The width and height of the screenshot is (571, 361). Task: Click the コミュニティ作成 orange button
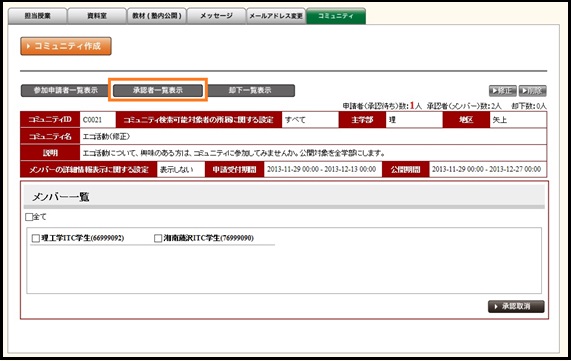(66, 46)
